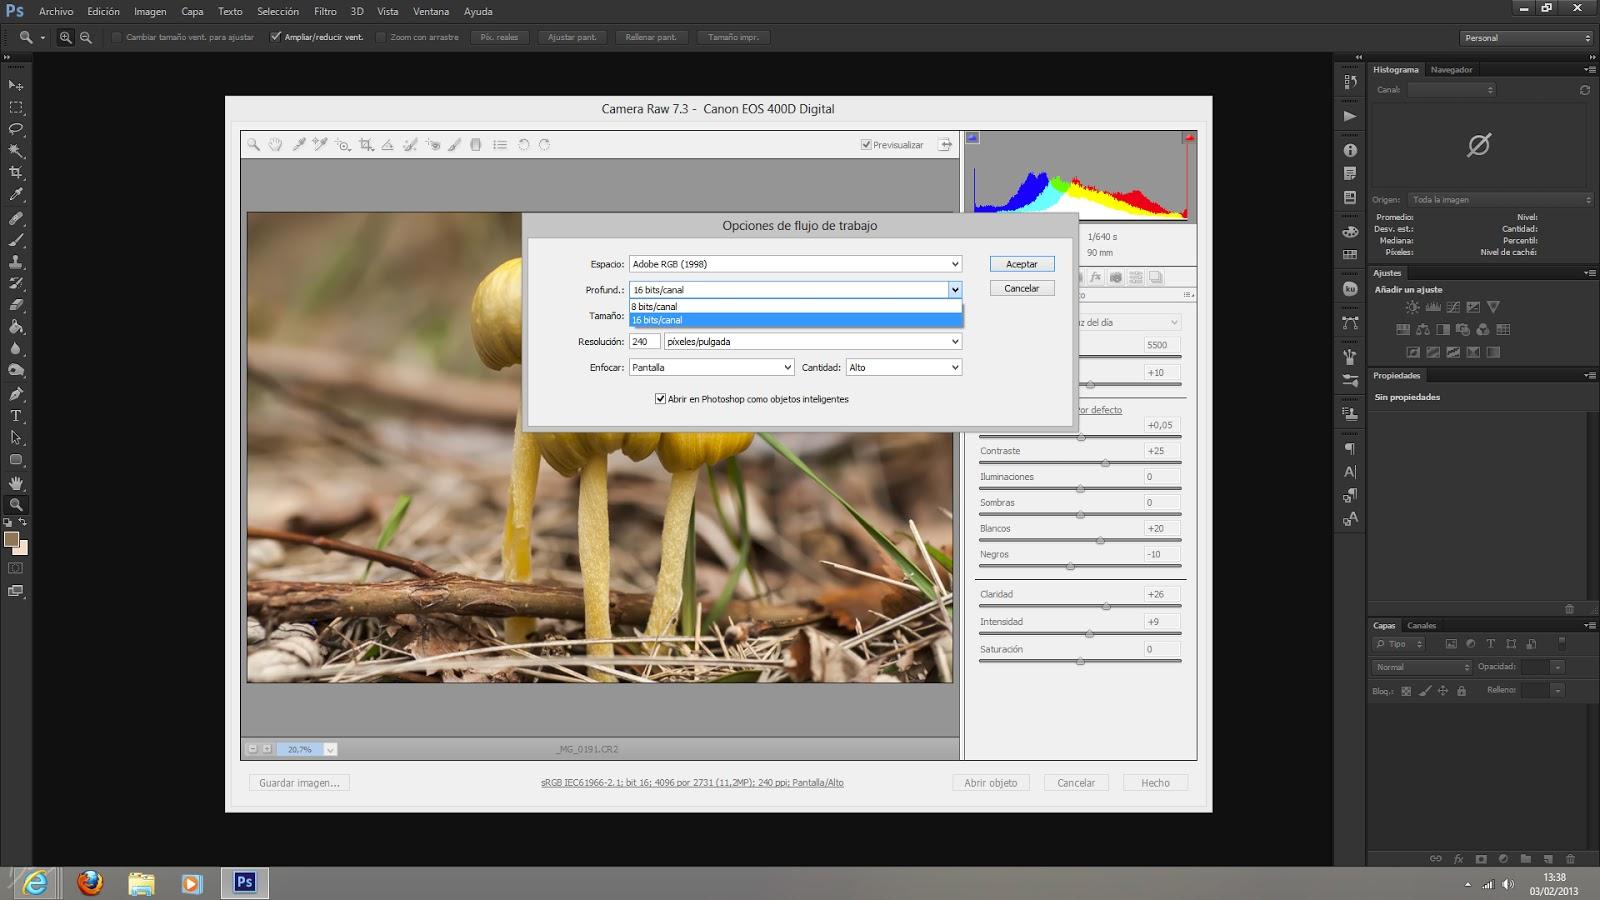Open the Origen dropdown in Histograma panel
The width and height of the screenshot is (1600, 900).
pyautogui.click(x=1499, y=200)
